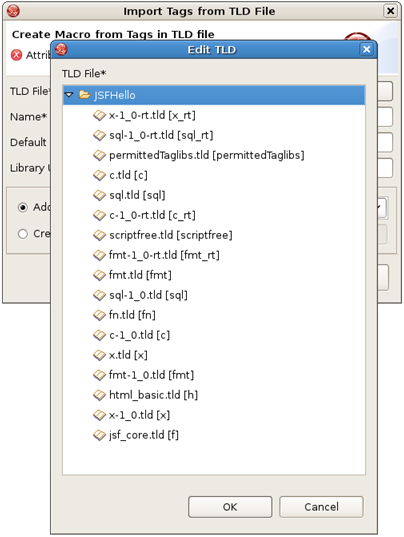Click the c.tld file icon
The height and width of the screenshot is (537, 404).
coord(99,175)
